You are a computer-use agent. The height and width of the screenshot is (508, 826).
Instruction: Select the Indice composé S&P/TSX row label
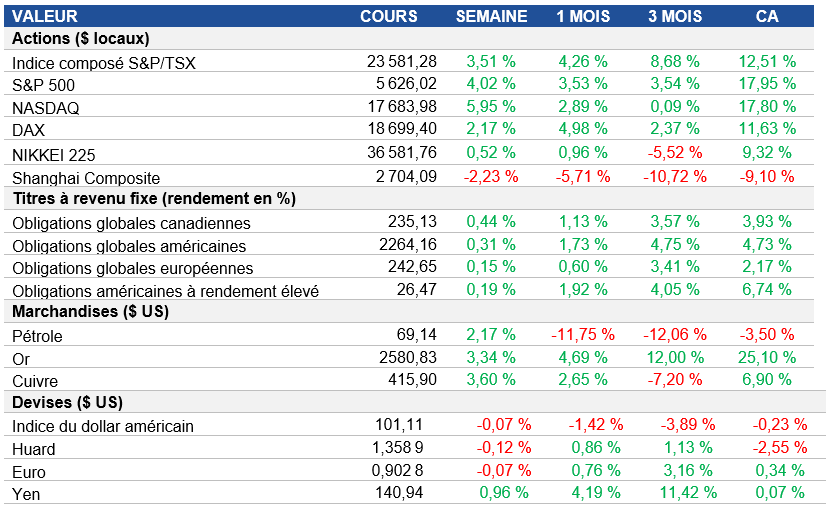104,63
